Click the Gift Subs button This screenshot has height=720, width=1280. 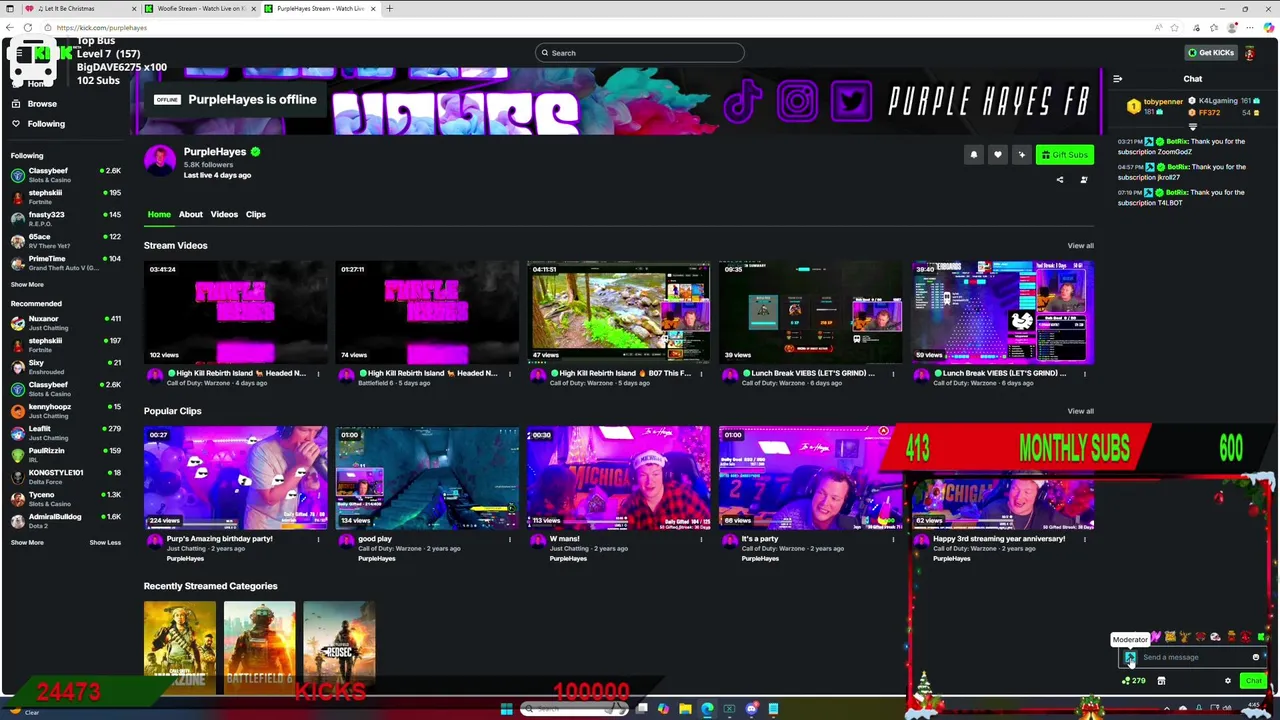1065,155
